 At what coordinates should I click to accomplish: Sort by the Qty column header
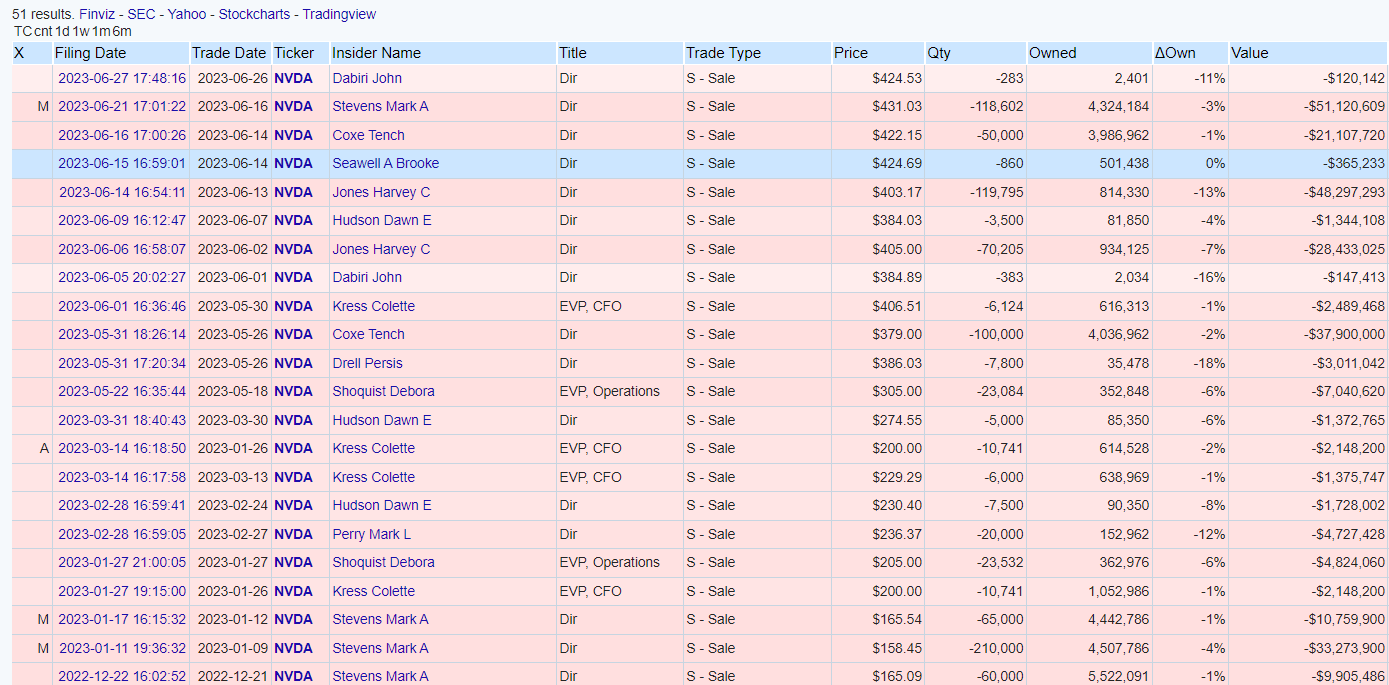(939, 53)
